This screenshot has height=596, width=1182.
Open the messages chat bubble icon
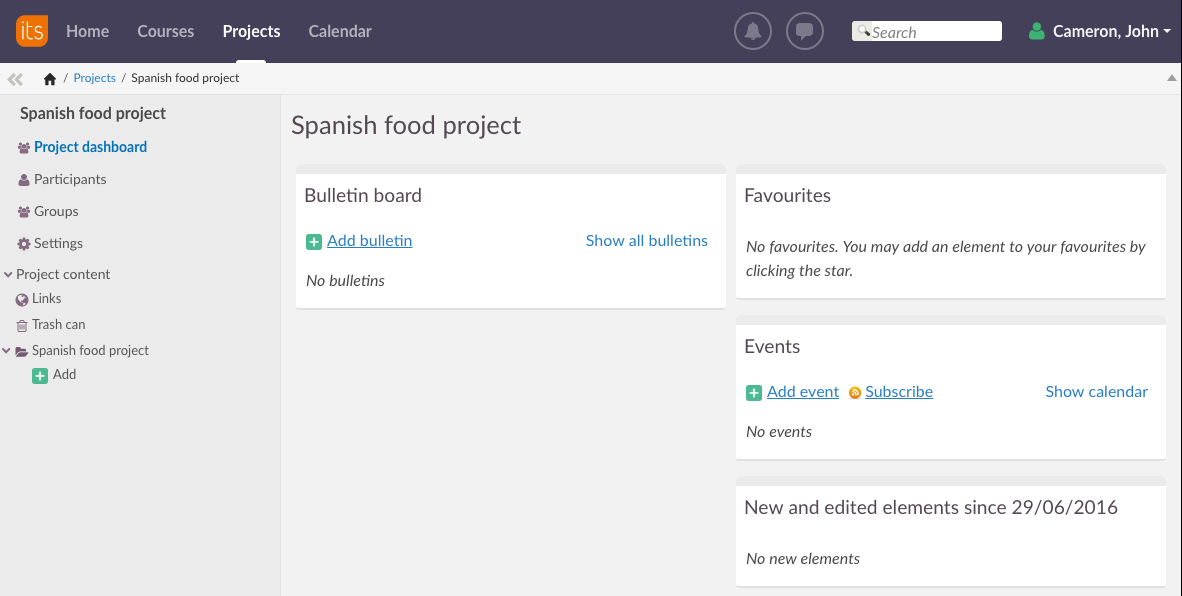pos(804,31)
